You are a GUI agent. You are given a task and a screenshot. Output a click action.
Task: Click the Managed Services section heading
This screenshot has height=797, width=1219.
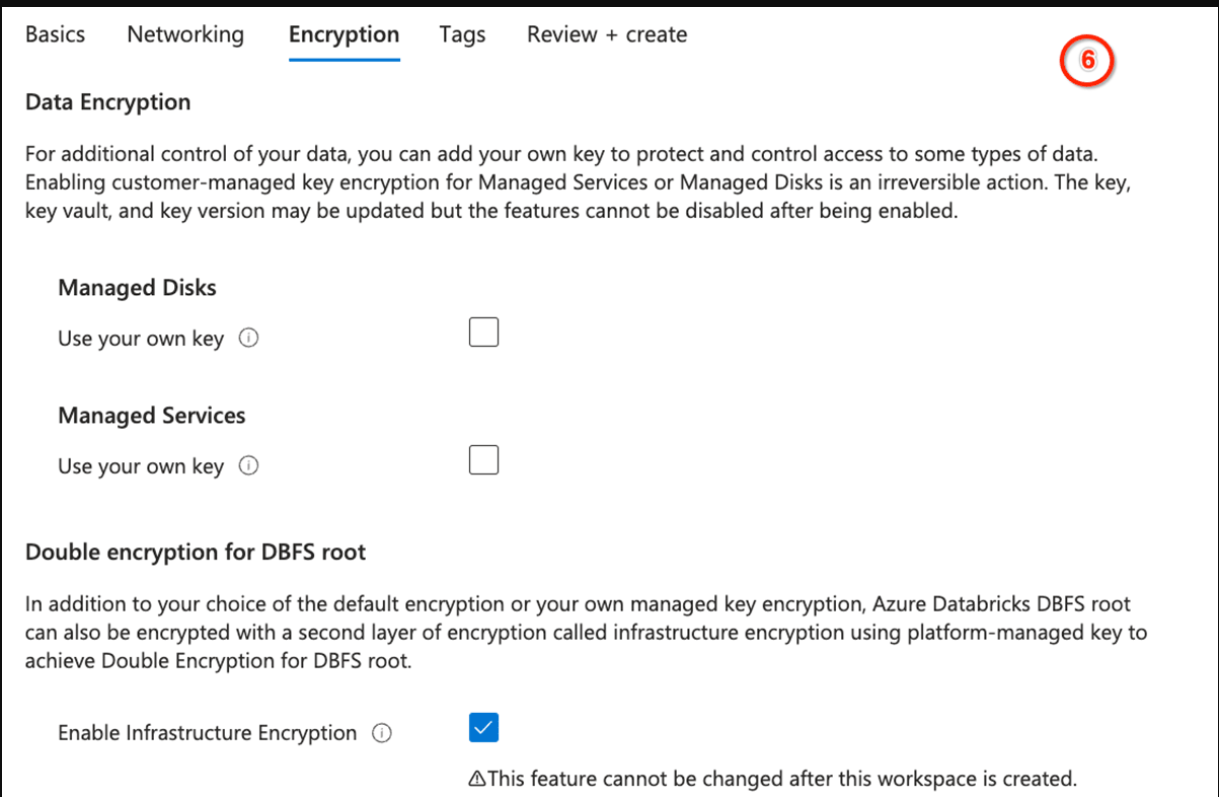click(152, 416)
